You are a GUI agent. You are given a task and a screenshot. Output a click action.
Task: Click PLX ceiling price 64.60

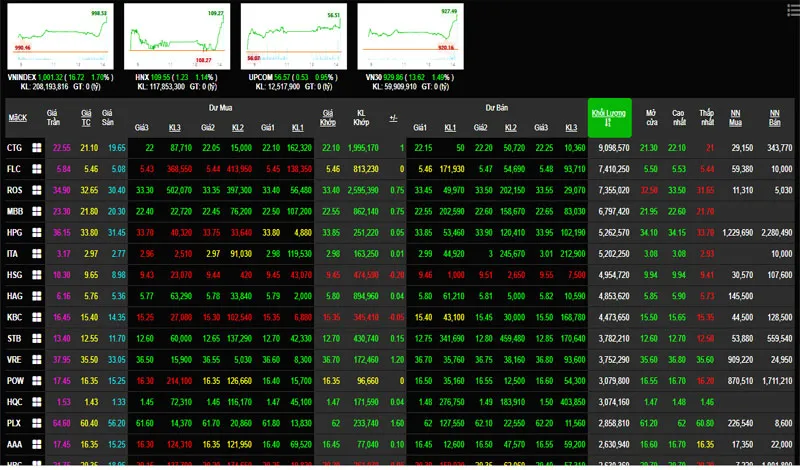[61, 423]
